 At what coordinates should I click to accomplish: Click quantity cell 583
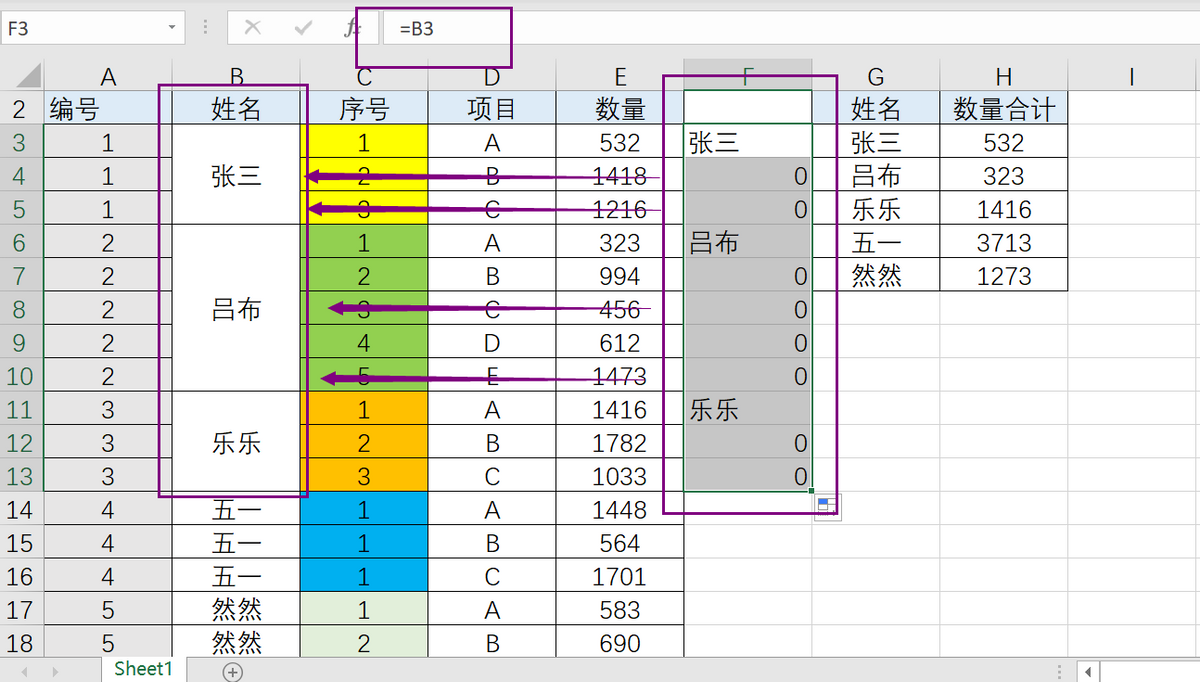(620, 609)
